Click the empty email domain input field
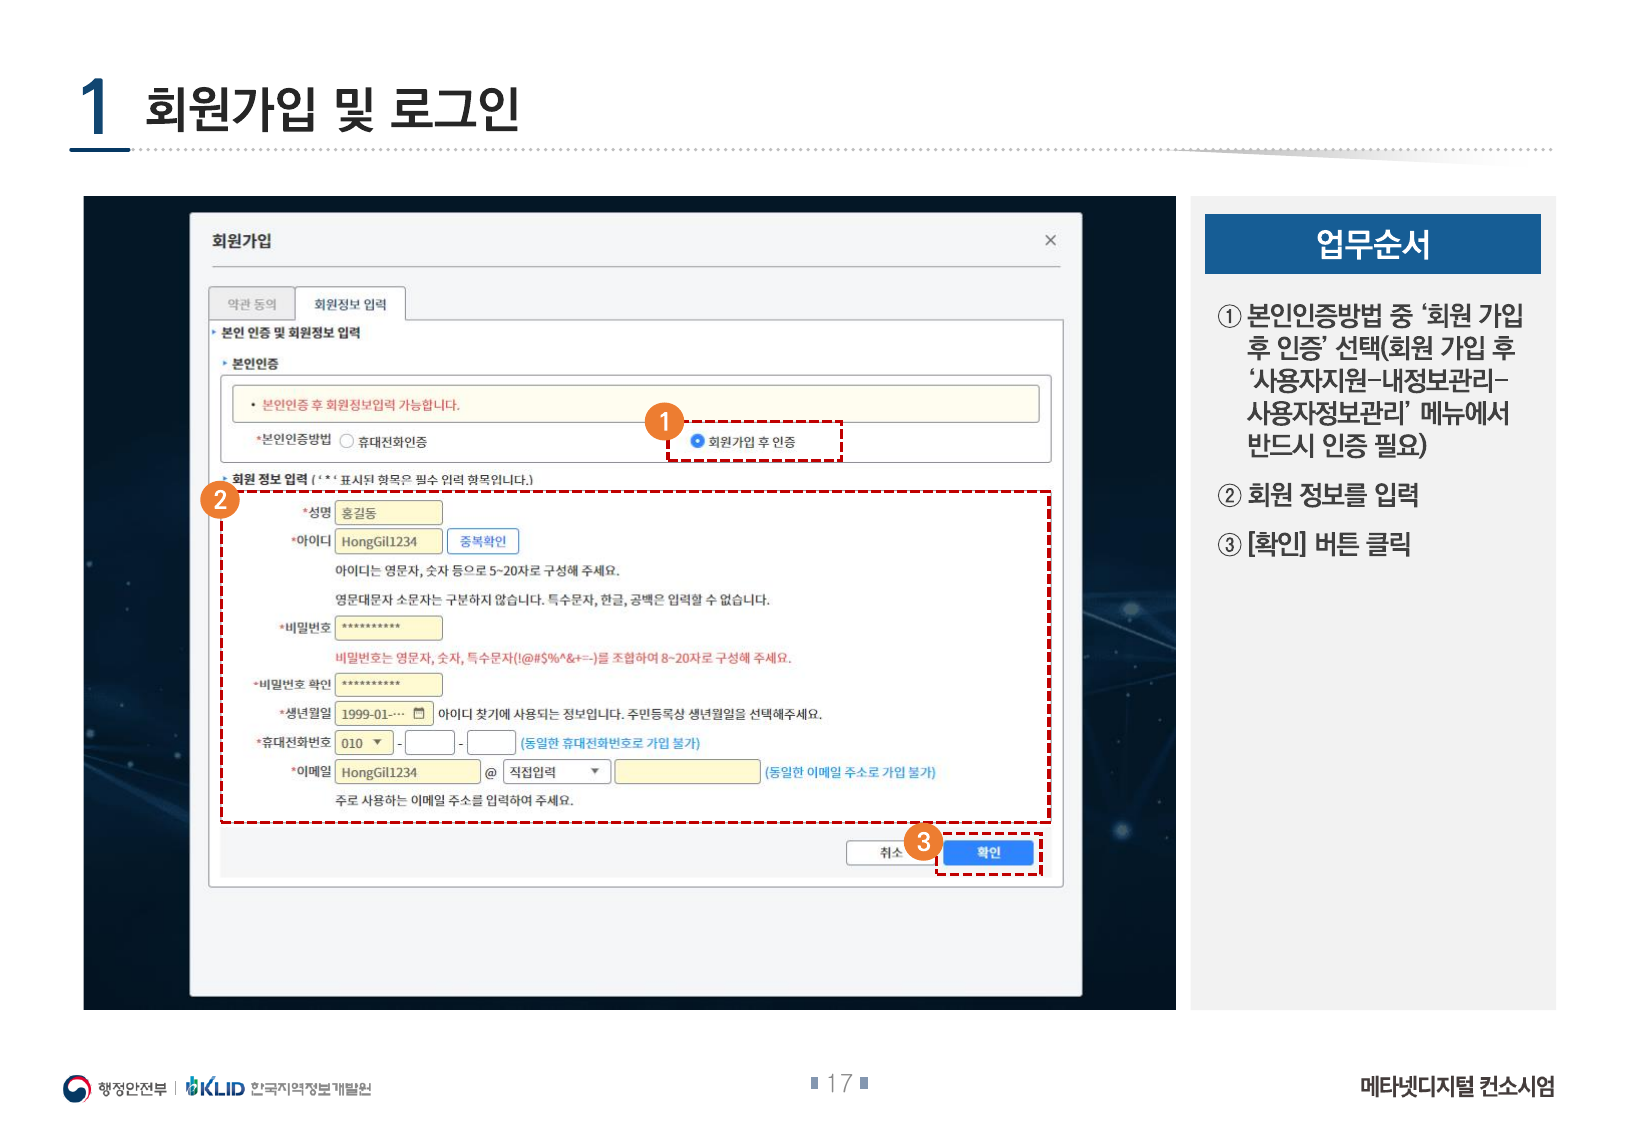Viewport: 1626px width, 1125px height. 687,772
